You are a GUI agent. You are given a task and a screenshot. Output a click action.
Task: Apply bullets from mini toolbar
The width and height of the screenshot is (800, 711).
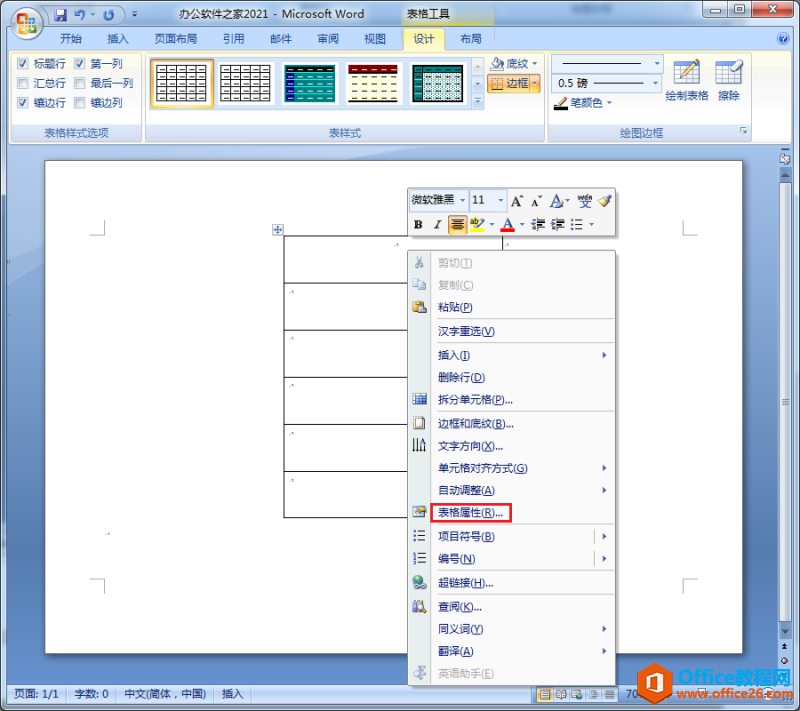(x=577, y=224)
